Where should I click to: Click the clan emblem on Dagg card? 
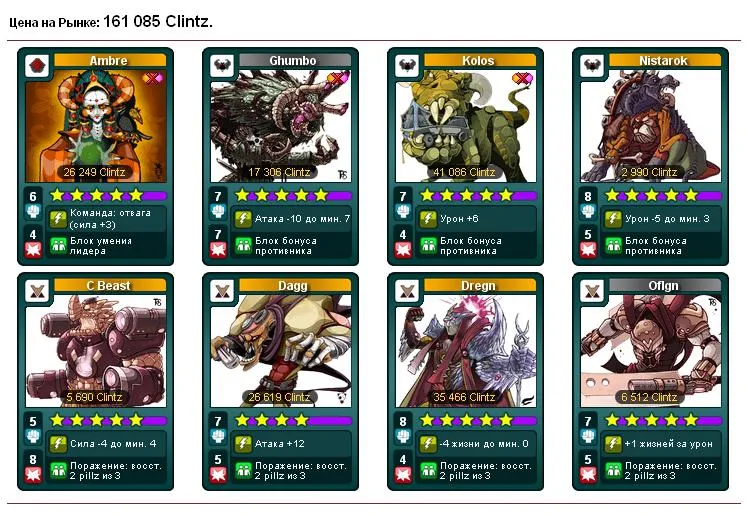point(222,290)
